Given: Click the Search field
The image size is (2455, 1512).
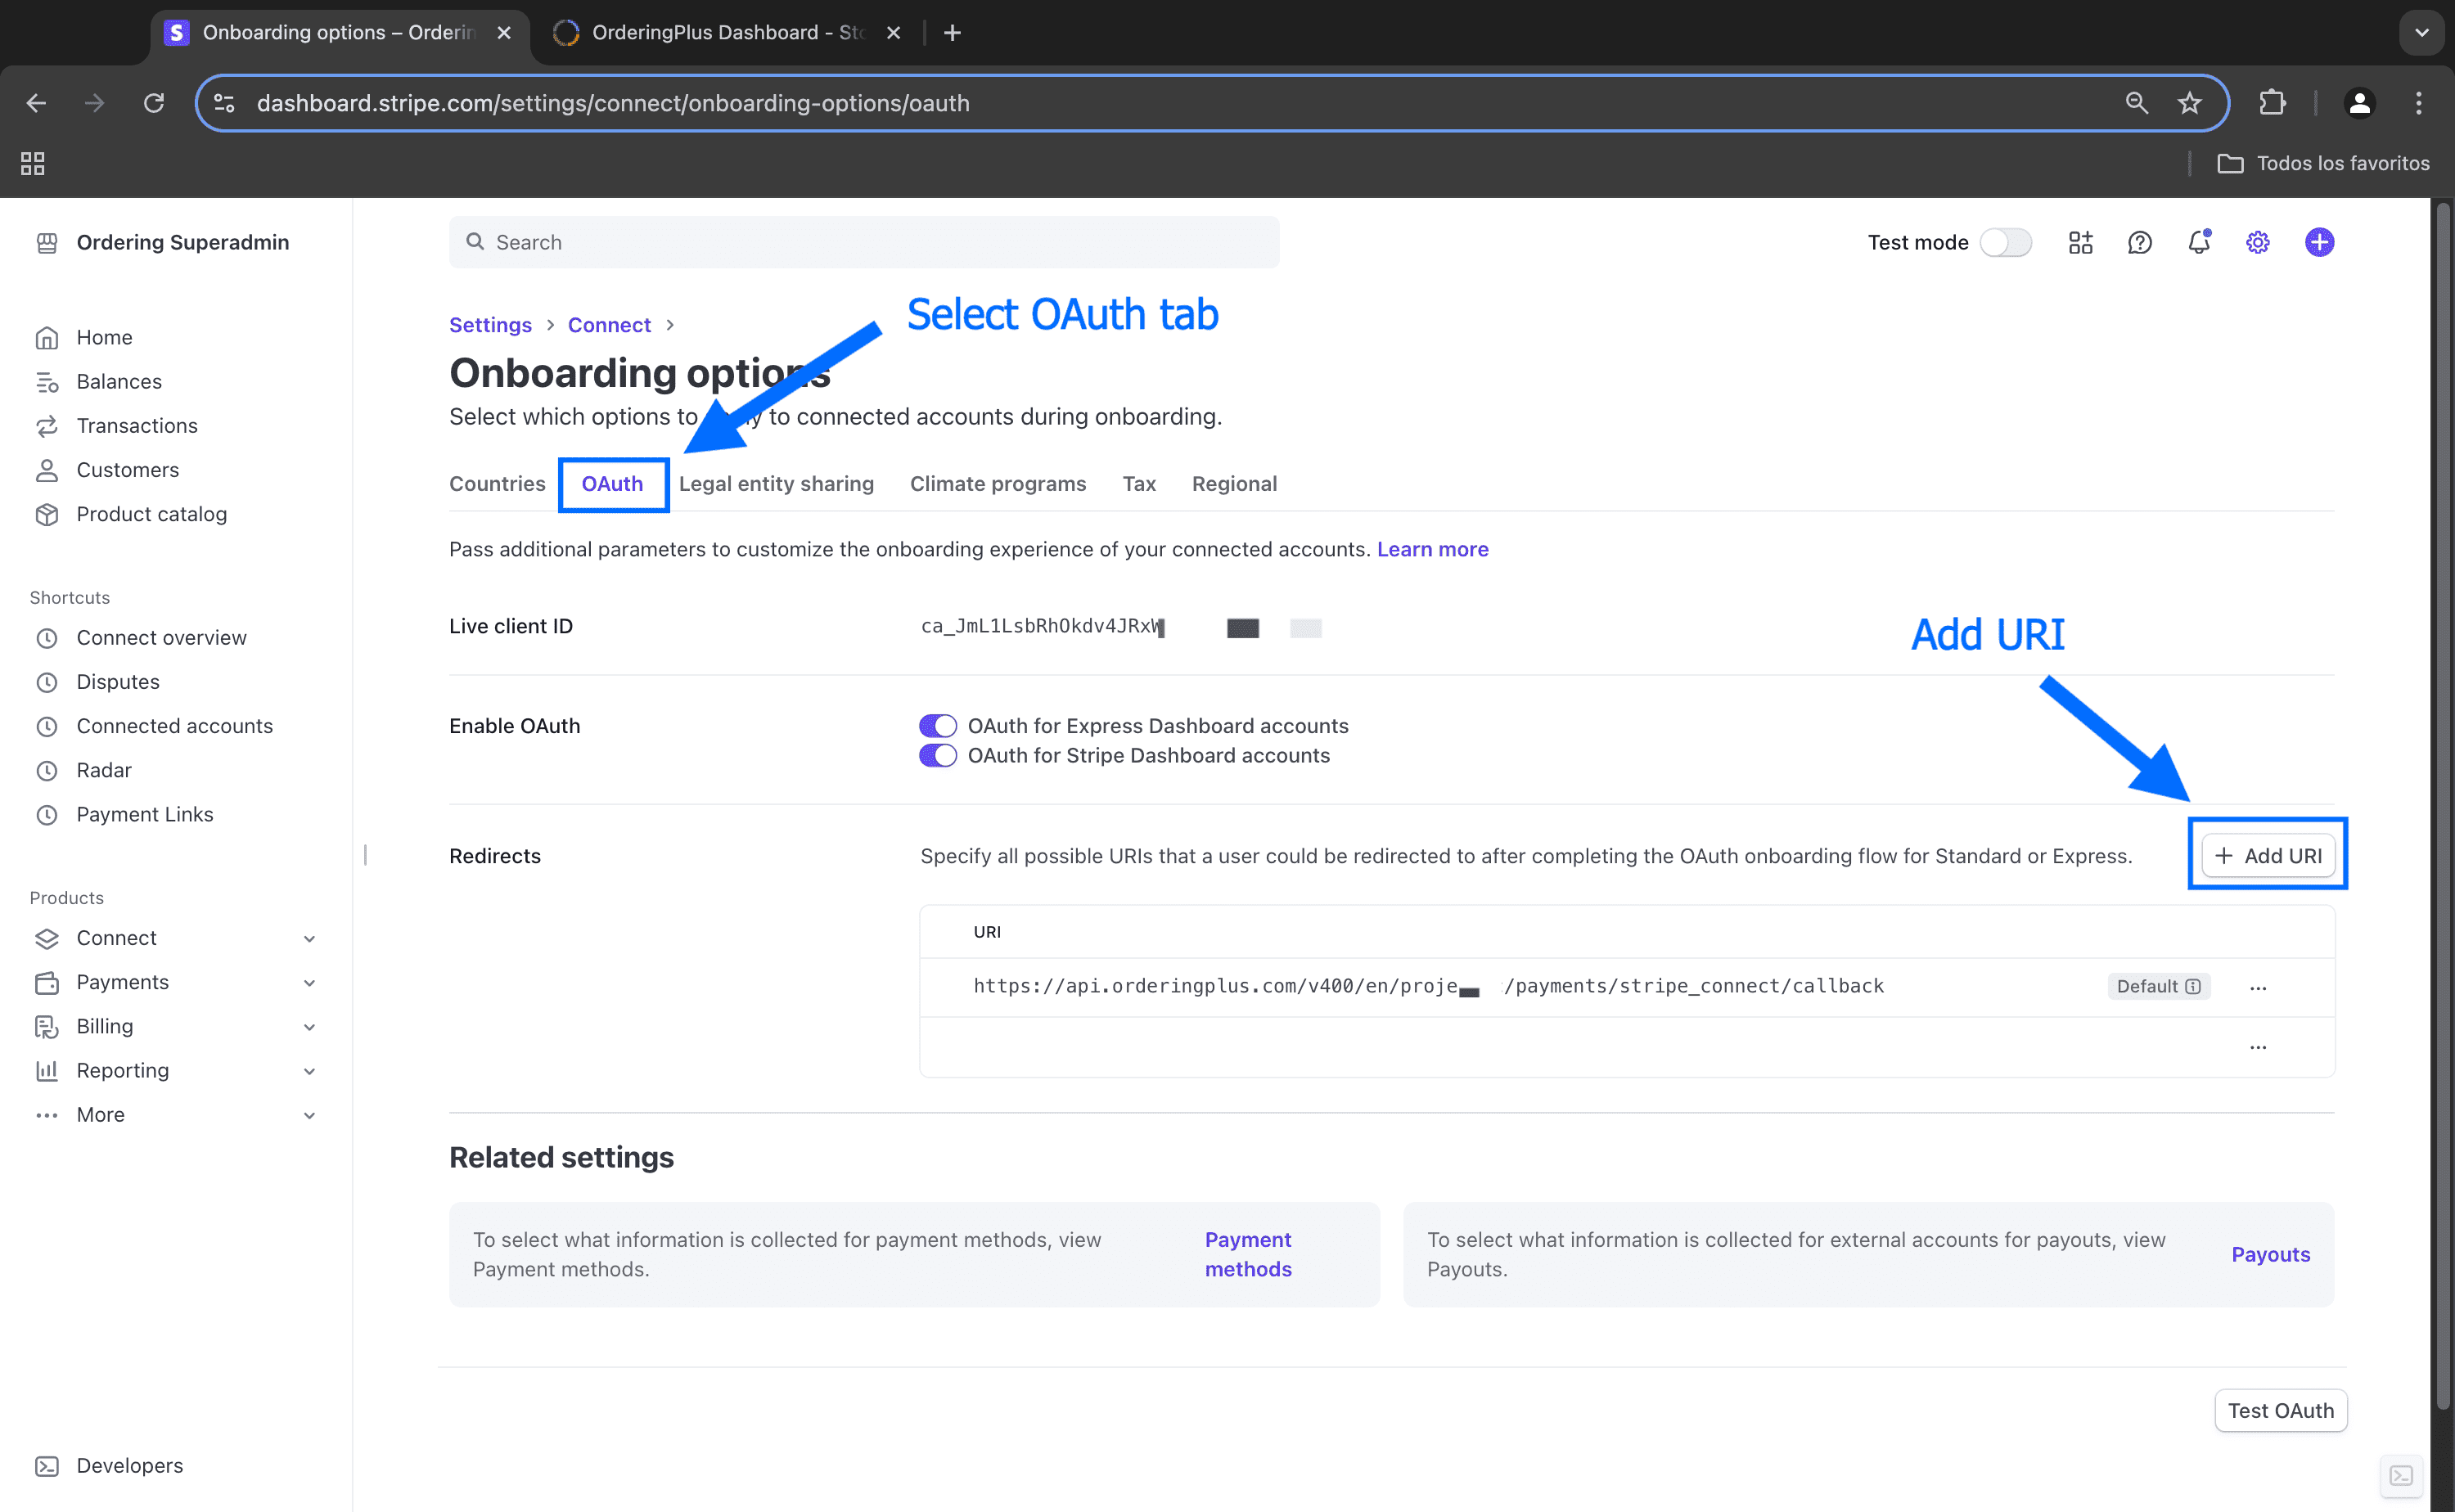Looking at the screenshot, I should coord(864,242).
